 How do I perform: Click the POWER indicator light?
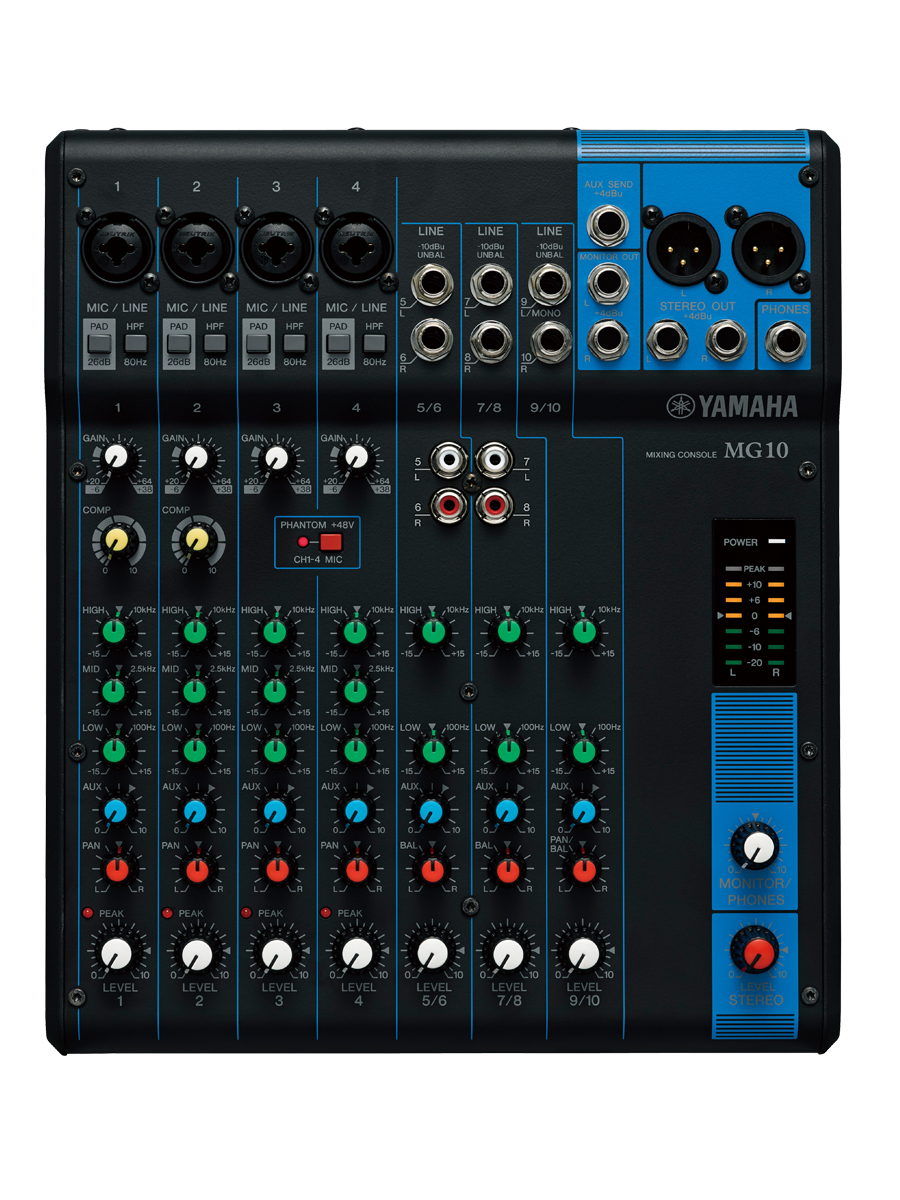(776, 542)
